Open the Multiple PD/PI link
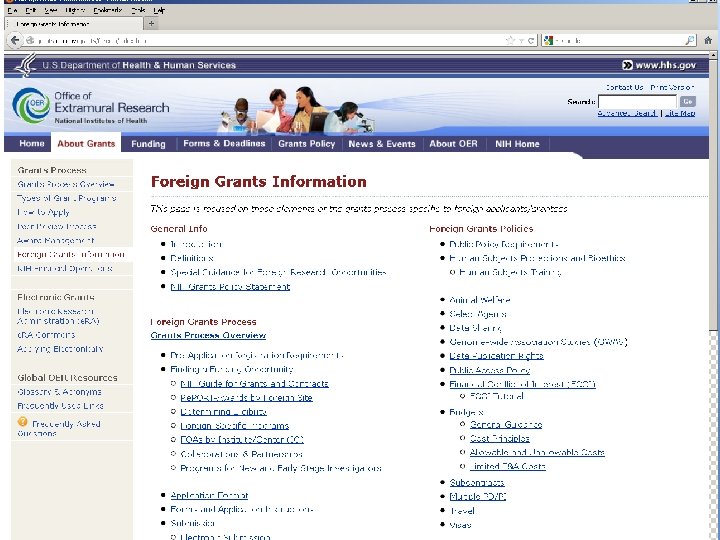Viewport: 720px width, 540px height. [478, 496]
